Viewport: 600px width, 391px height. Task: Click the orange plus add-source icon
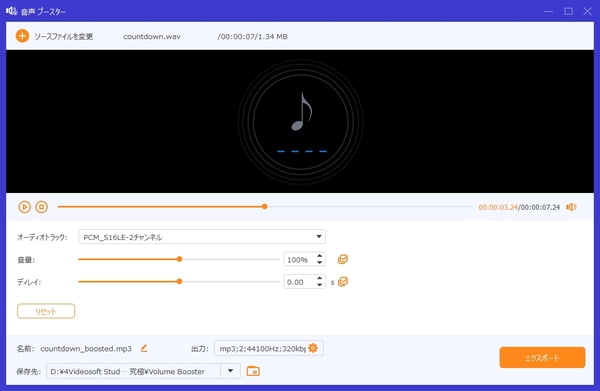[x=22, y=36]
